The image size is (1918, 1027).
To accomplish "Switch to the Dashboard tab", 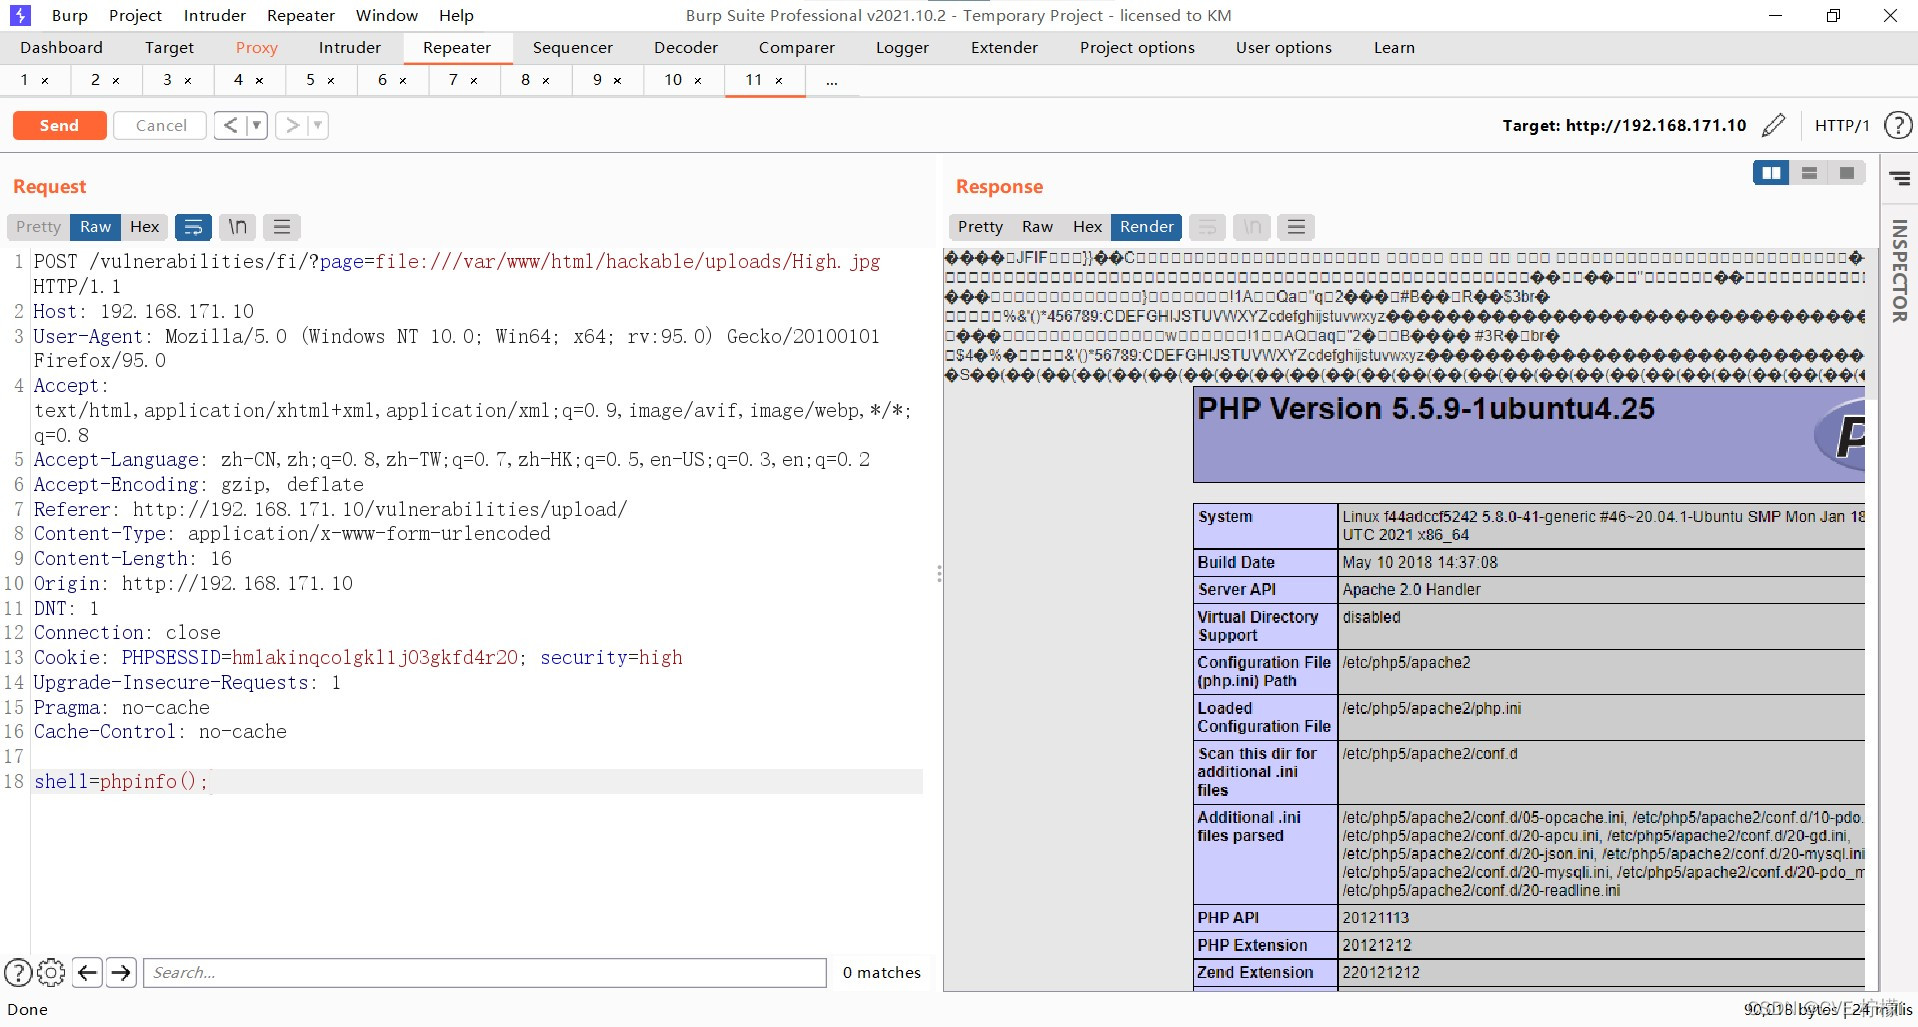I will pos(61,47).
